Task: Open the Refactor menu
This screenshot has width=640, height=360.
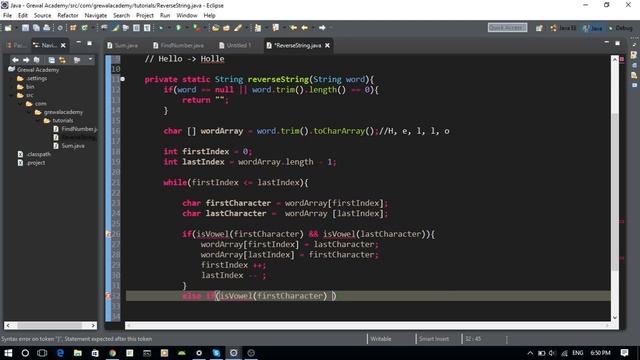Action: (68, 16)
